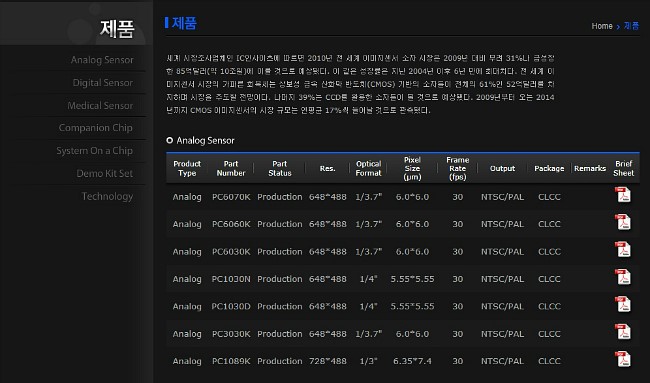Click the Optical Format column header
This screenshot has height=383, width=650.
369,169
